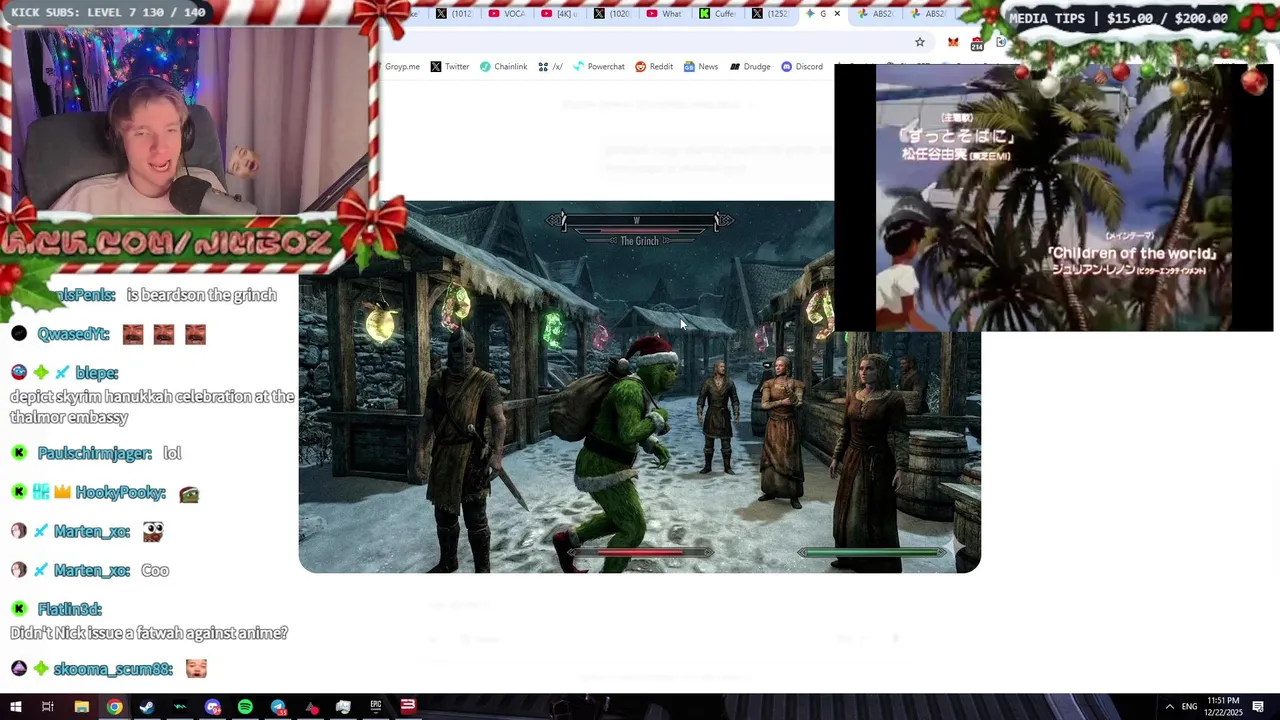Viewport: 1280px width, 720px height.
Task: Click the Marten_xo message saying Coo
Action: click(x=90, y=570)
